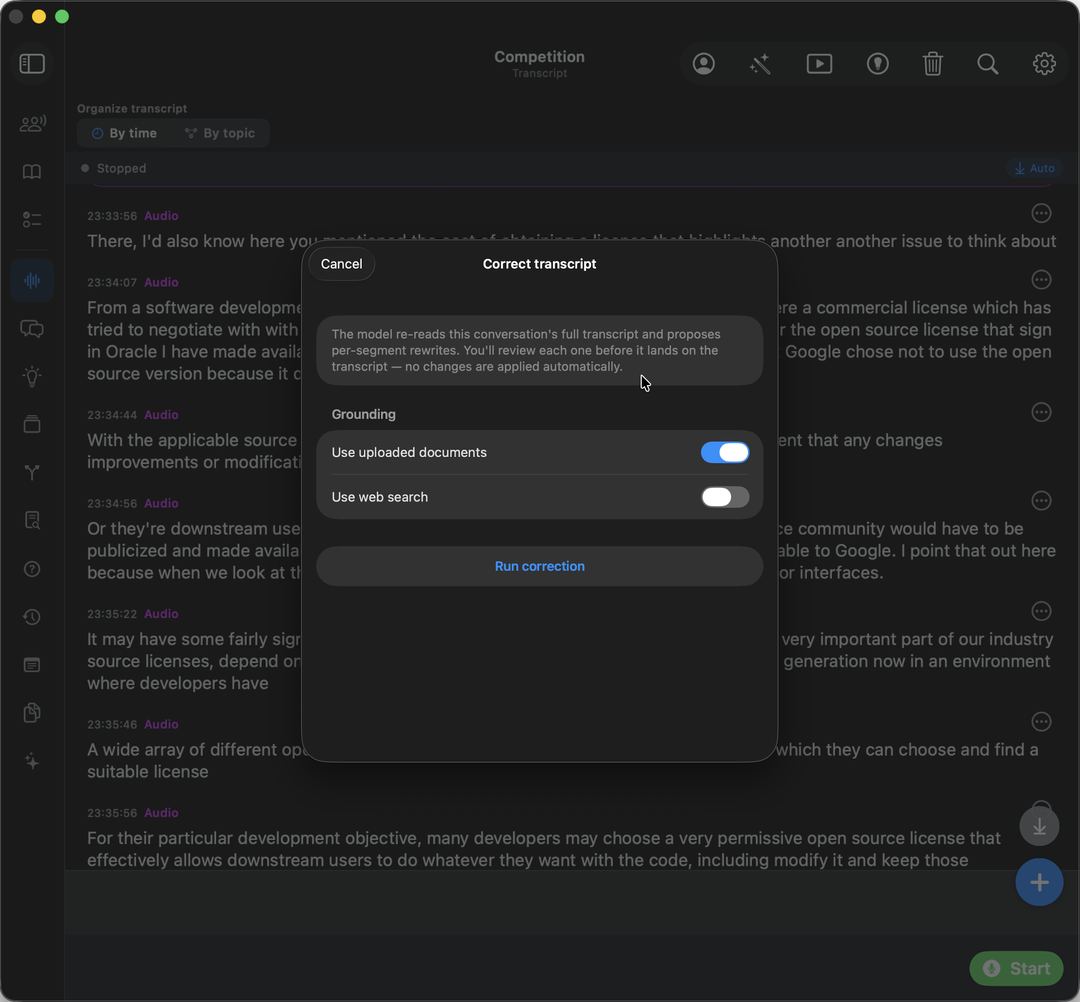The height and width of the screenshot is (1002, 1080).
Task: Click the Competition title heading
Action: click(x=539, y=56)
